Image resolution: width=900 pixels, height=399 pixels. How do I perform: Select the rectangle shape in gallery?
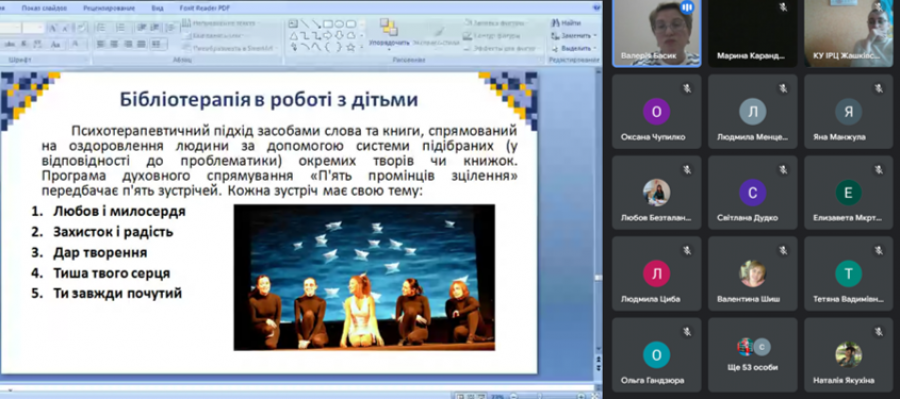tap(327, 24)
